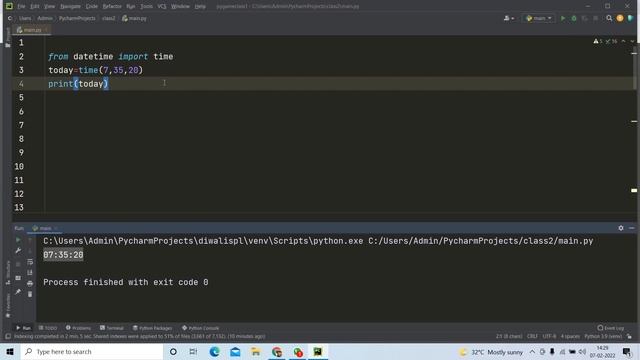Viewport: 640px width, 360px height.
Task: Open the Project tool window sidebar button
Action: [x=8, y=38]
